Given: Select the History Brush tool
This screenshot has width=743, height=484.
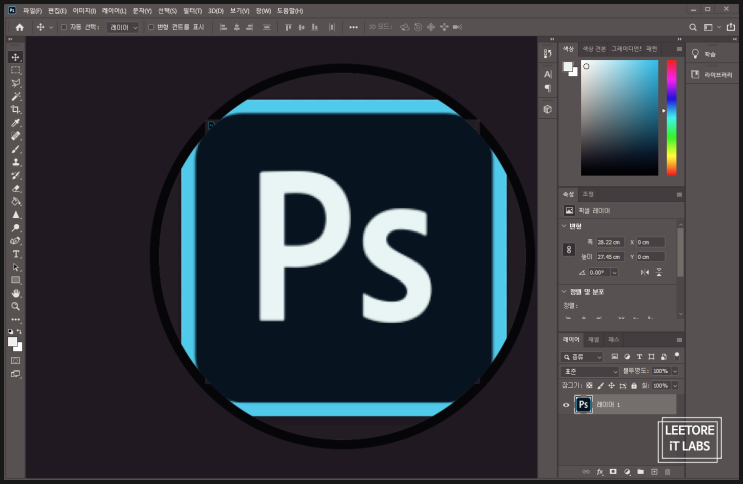Looking at the screenshot, I should tap(16, 175).
